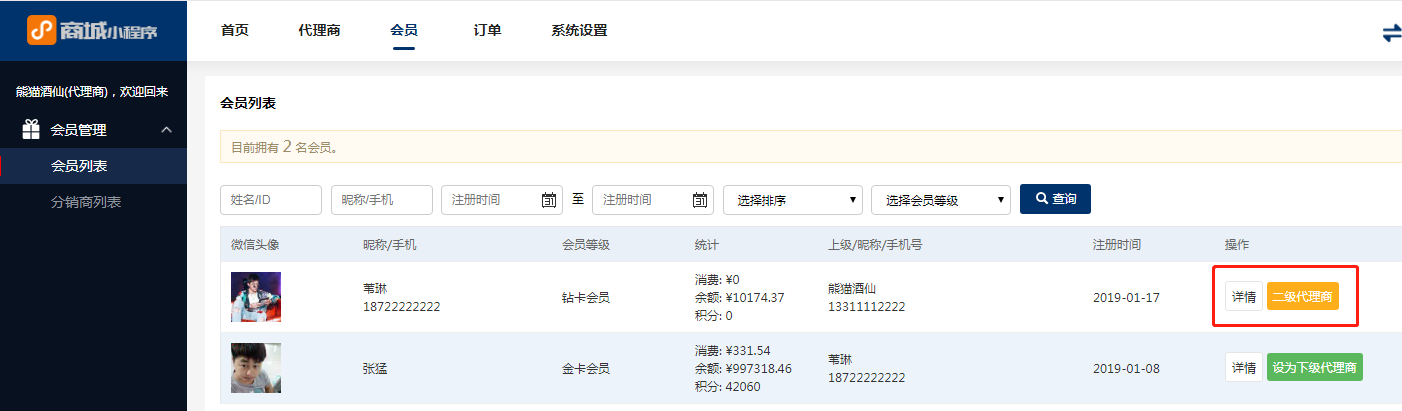This screenshot has width=1402, height=411.
Task: Click the 微信头像 column header
Action: click(255, 245)
